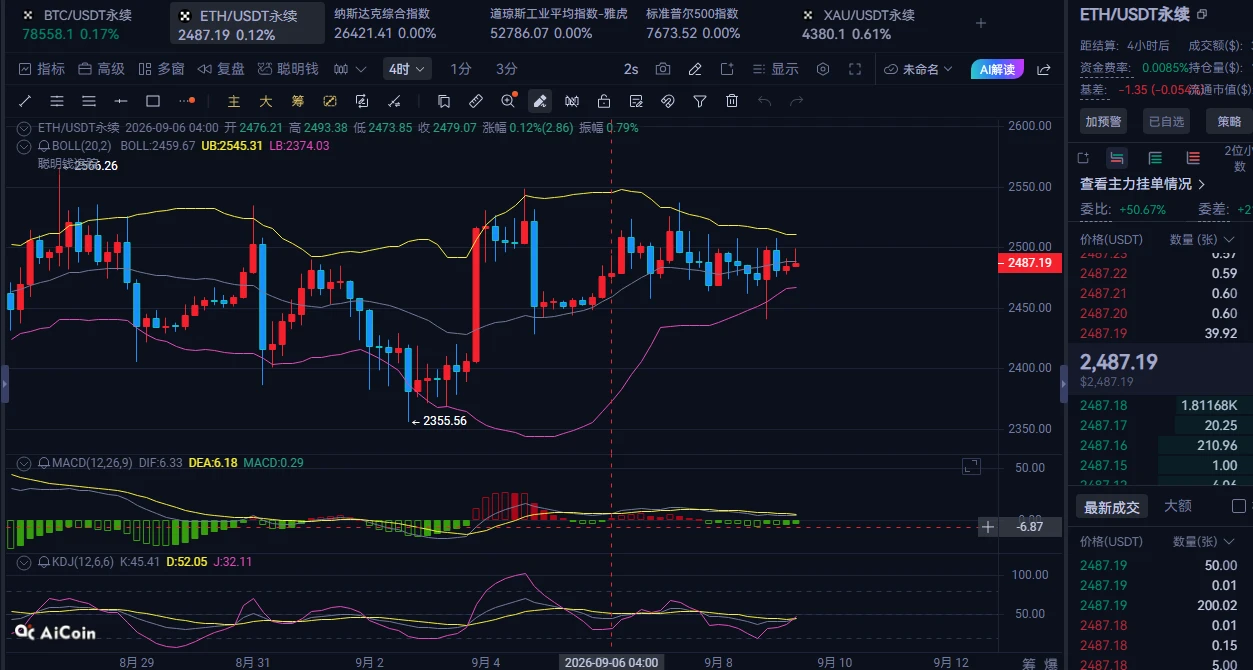The height and width of the screenshot is (670, 1253).
Task: Toggle the 显示 display options
Action: pos(775,69)
